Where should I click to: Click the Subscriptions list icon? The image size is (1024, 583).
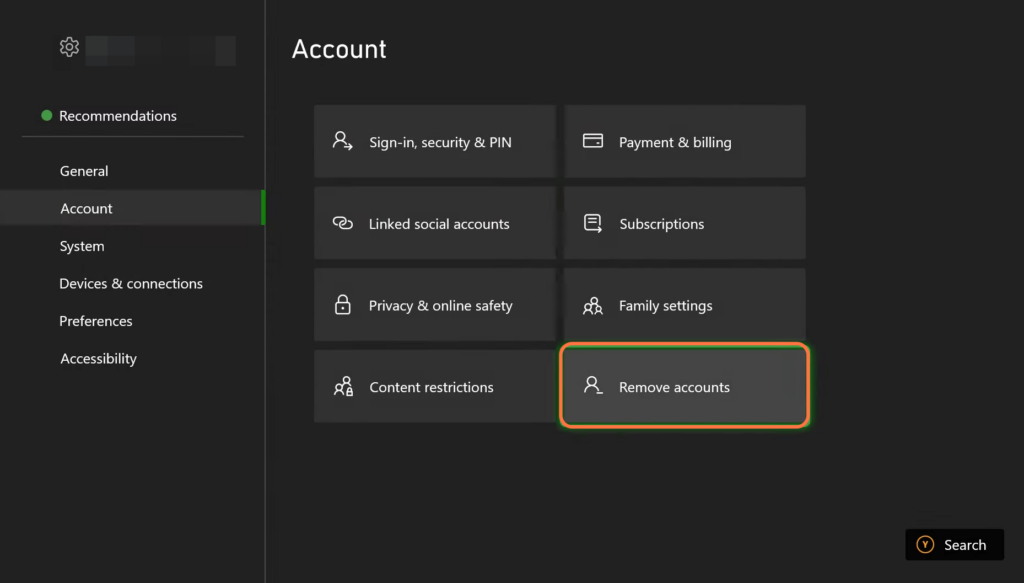pos(593,223)
